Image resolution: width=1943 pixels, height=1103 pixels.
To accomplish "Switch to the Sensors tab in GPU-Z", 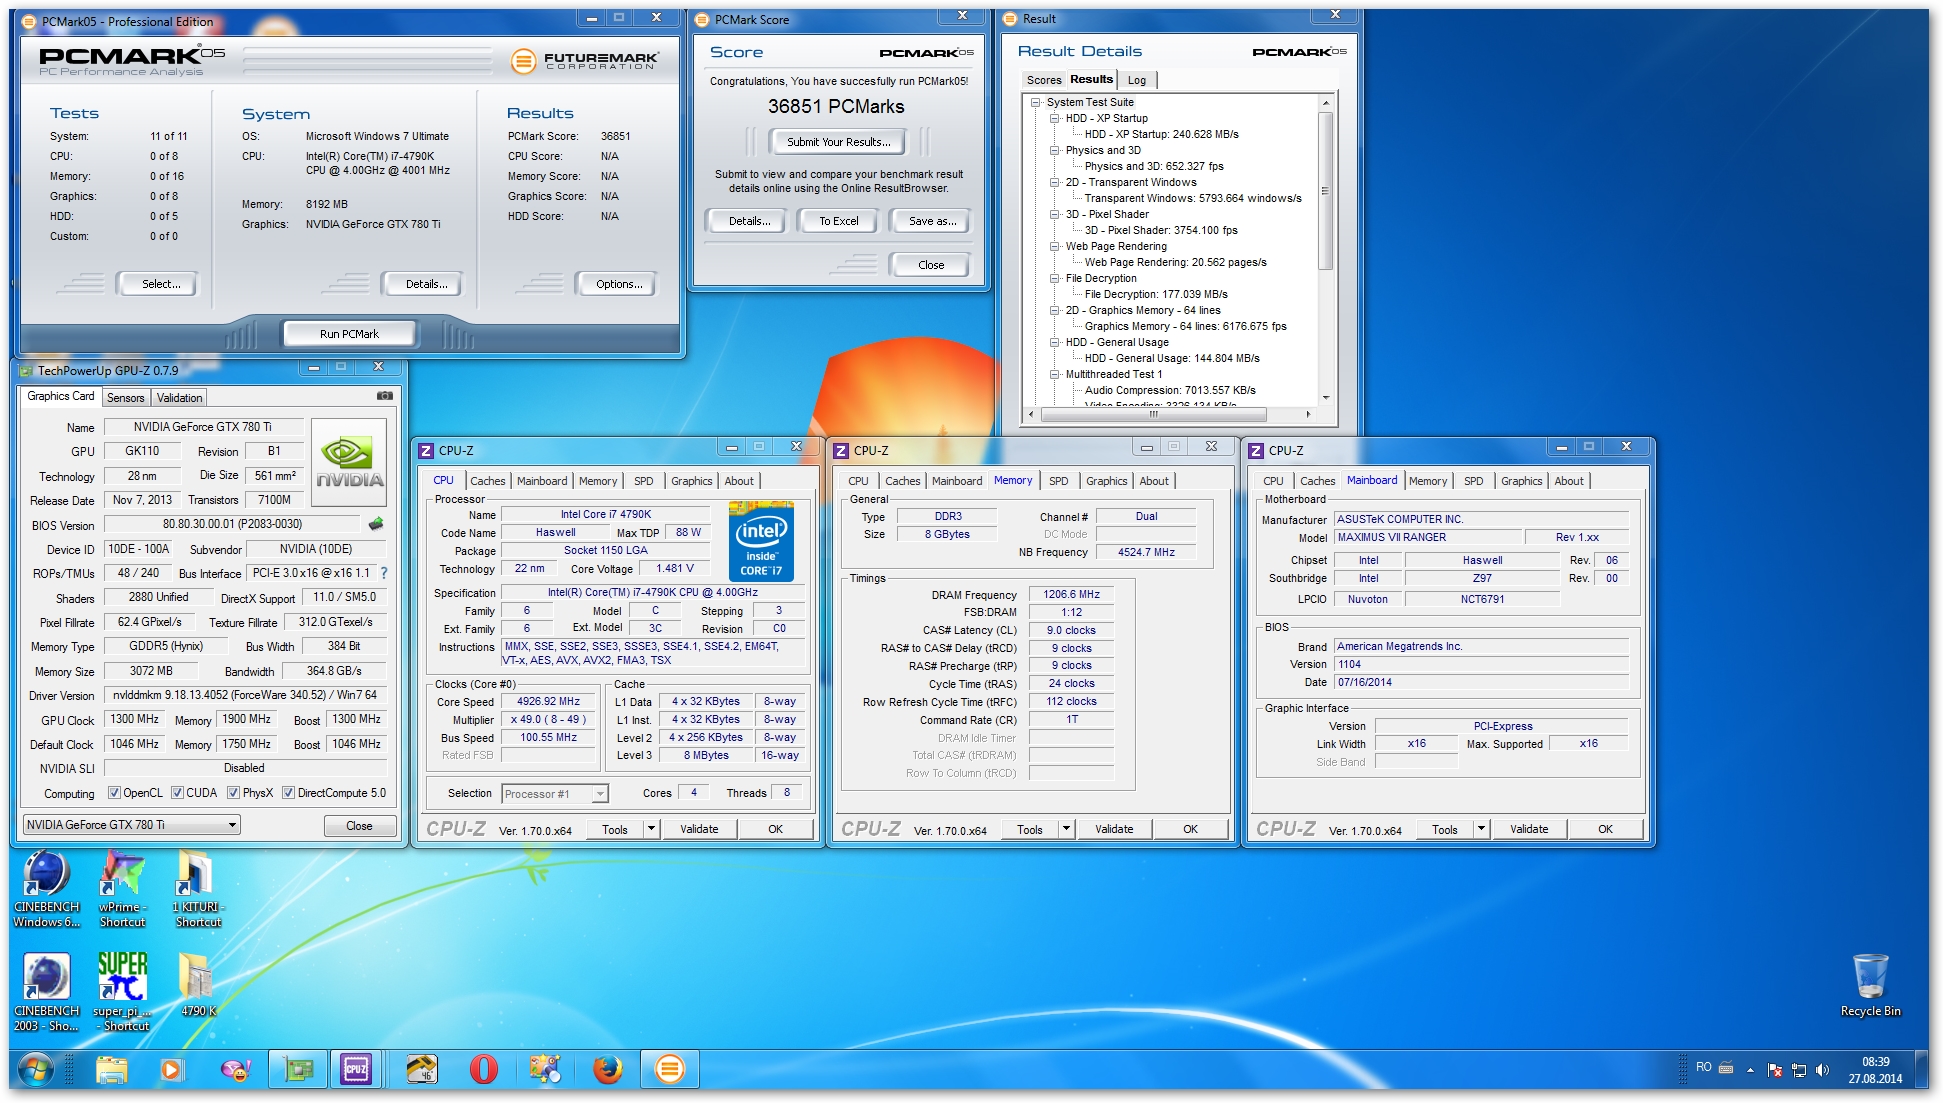I will tap(126, 398).
